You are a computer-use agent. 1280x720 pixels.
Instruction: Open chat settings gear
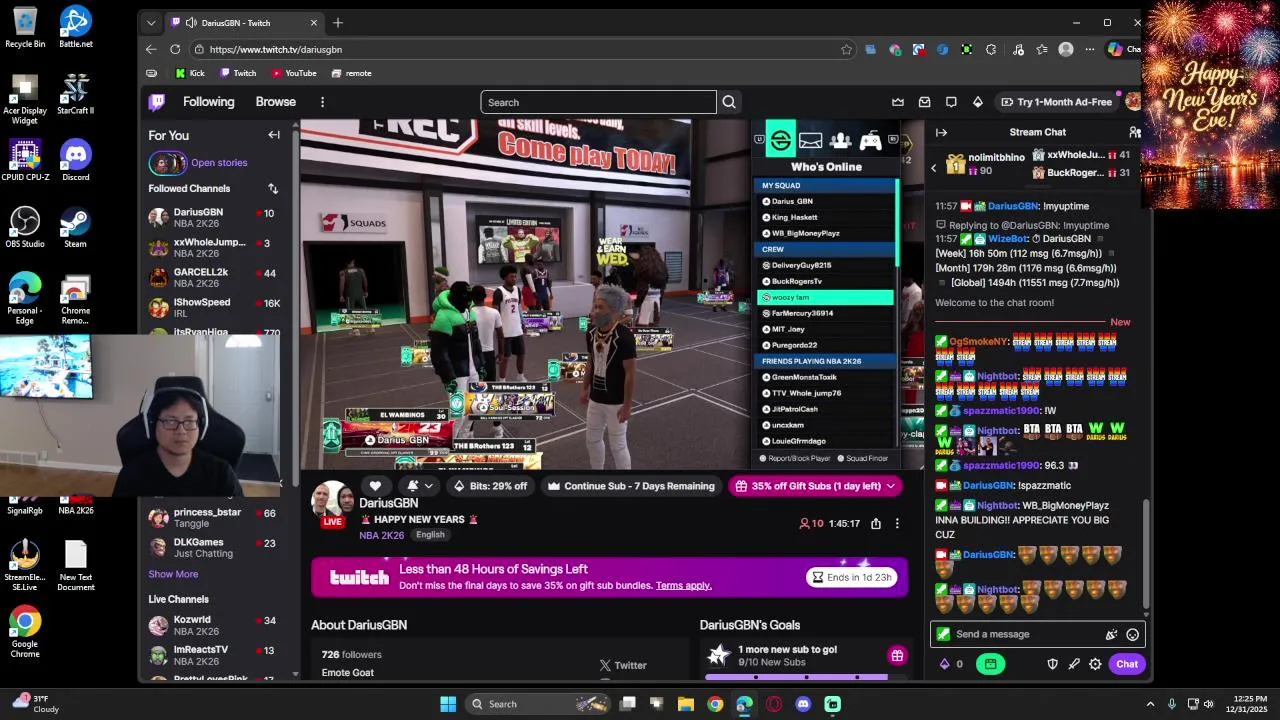click(1095, 664)
